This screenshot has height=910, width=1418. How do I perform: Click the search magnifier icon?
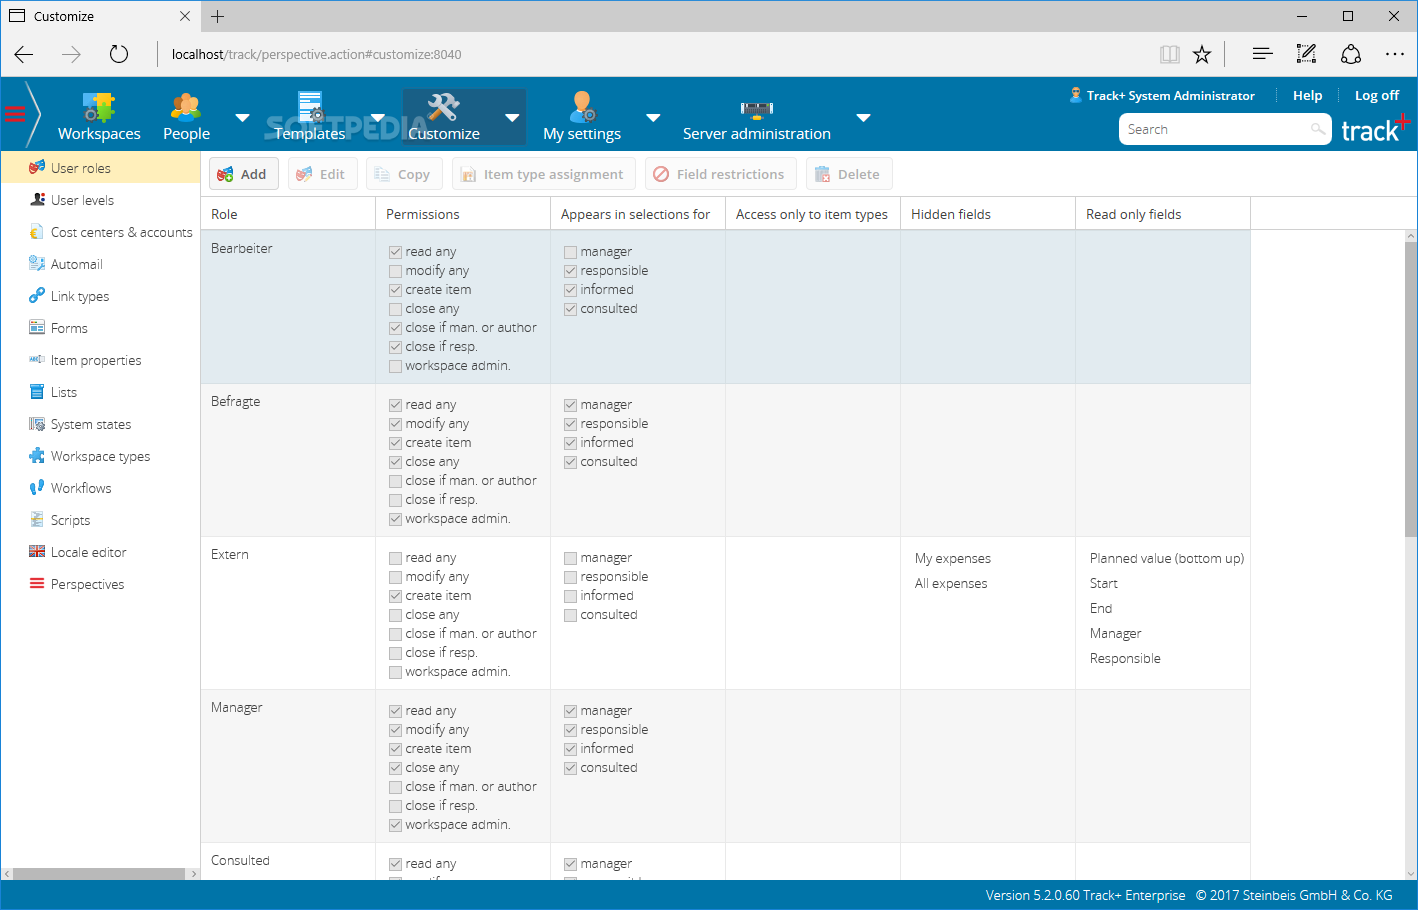coord(1318,129)
